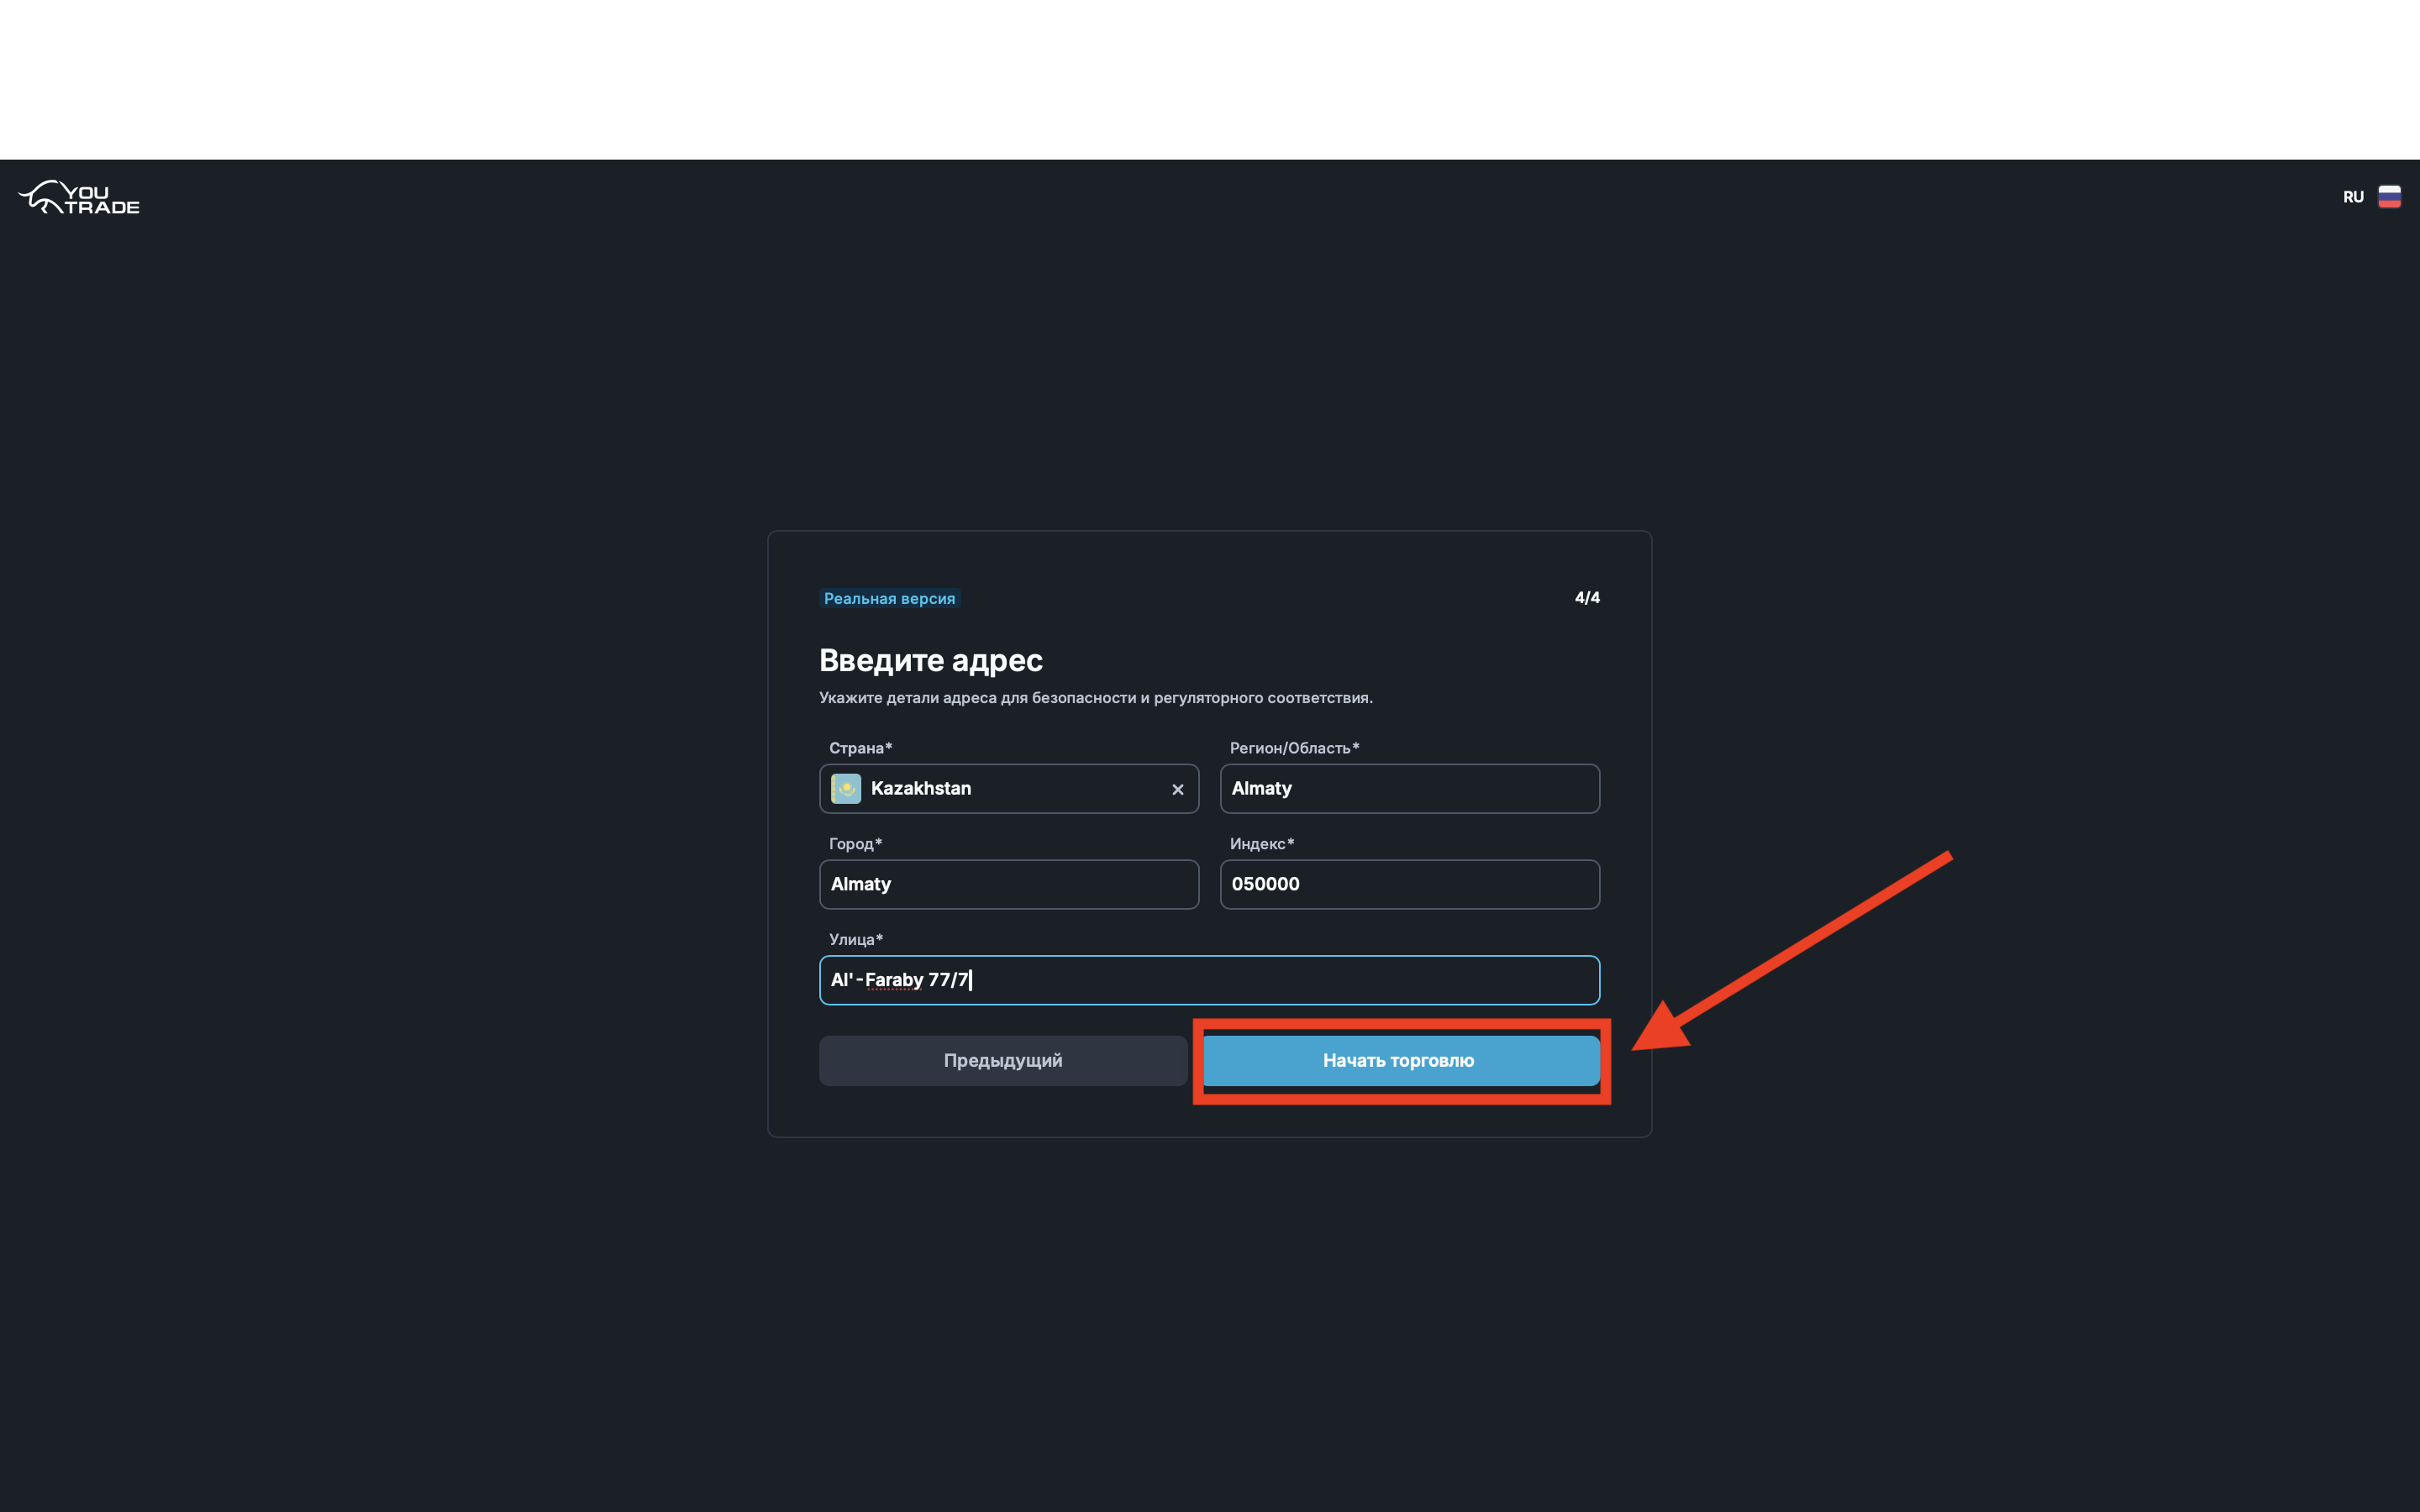Clear the selected country with X
Viewport: 2420px width, 1512px height.
pyautogui.click(x=1177, y=790)
